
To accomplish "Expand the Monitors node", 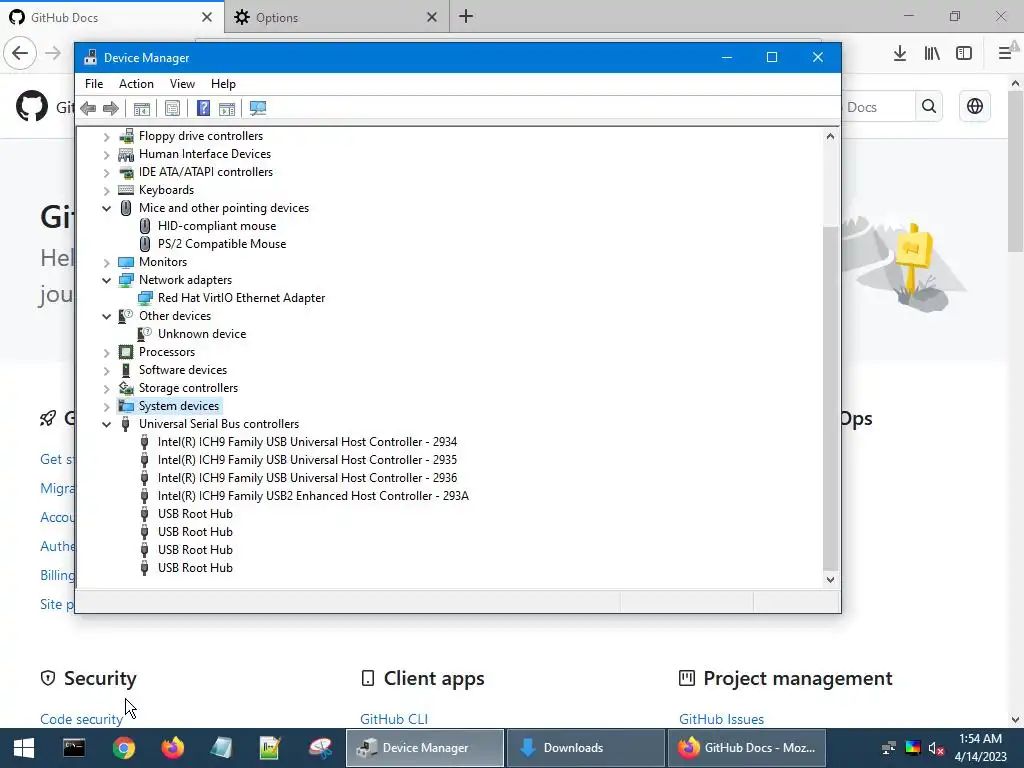I will [x=106, y=263].
